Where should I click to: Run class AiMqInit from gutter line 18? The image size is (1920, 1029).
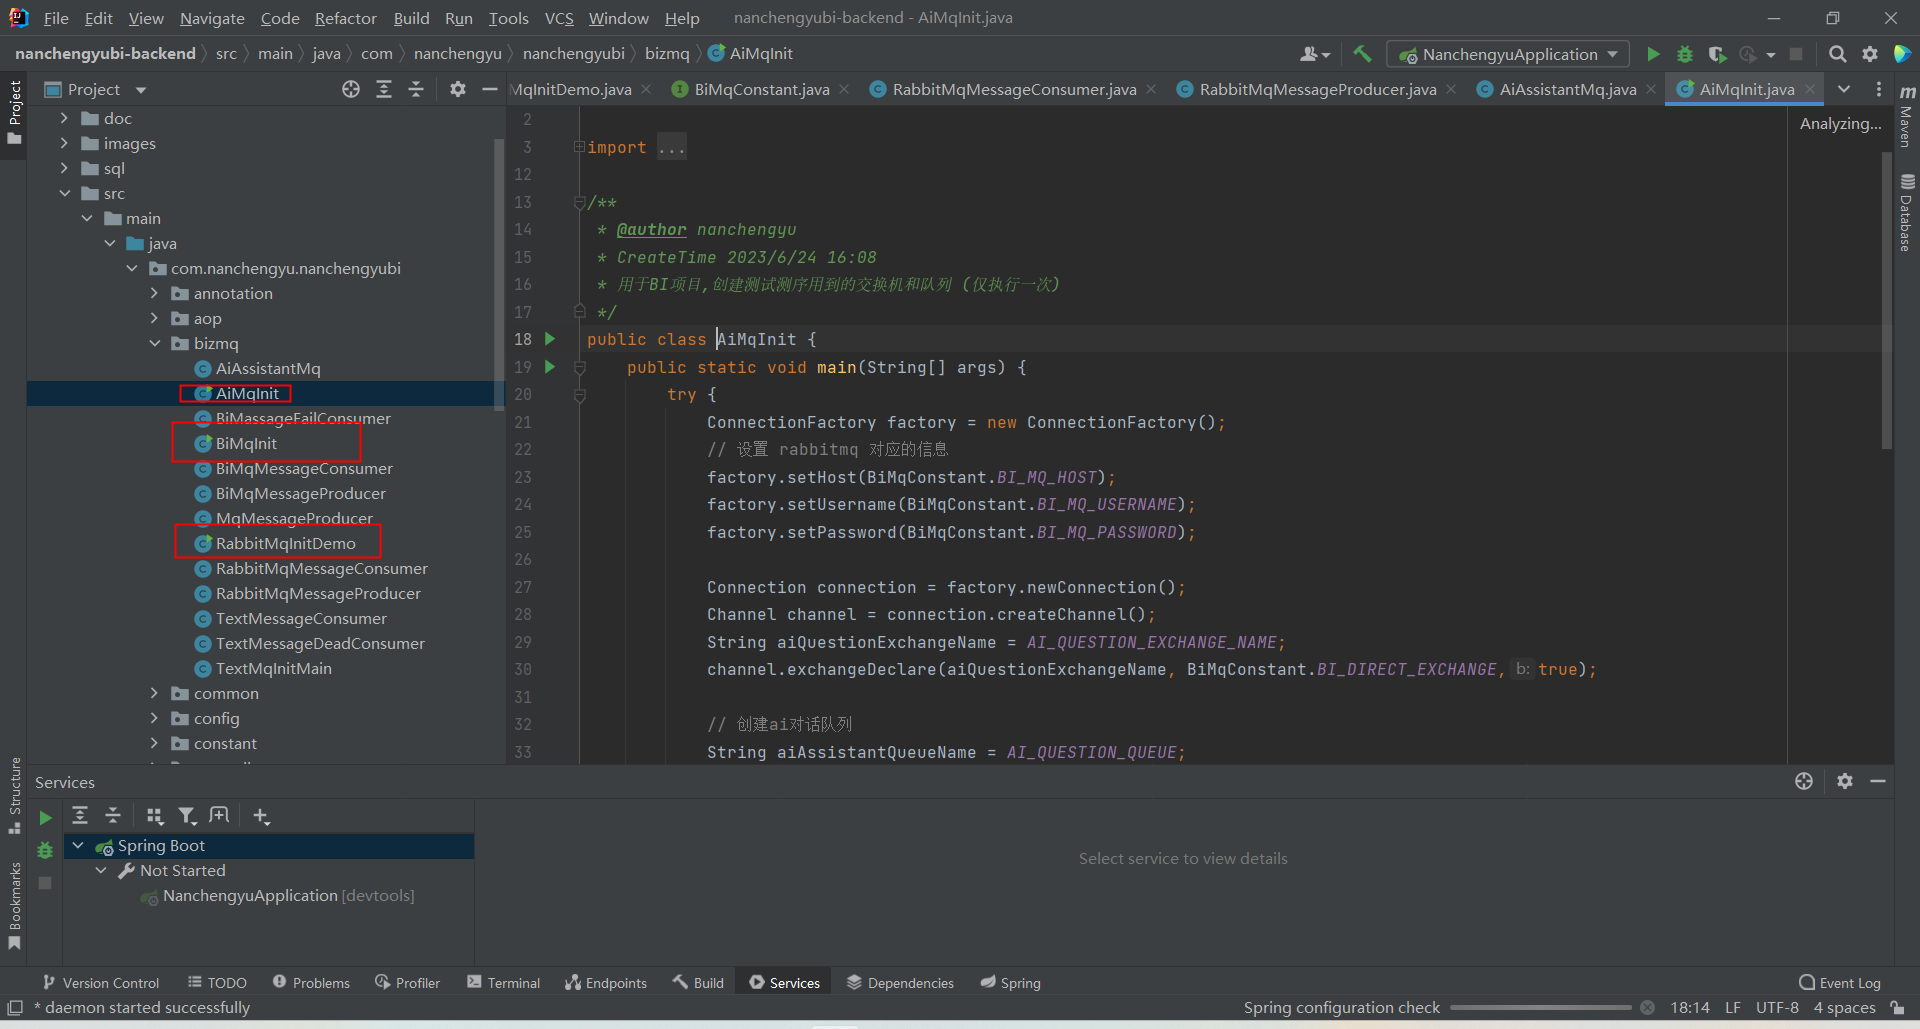click(550, 339)
